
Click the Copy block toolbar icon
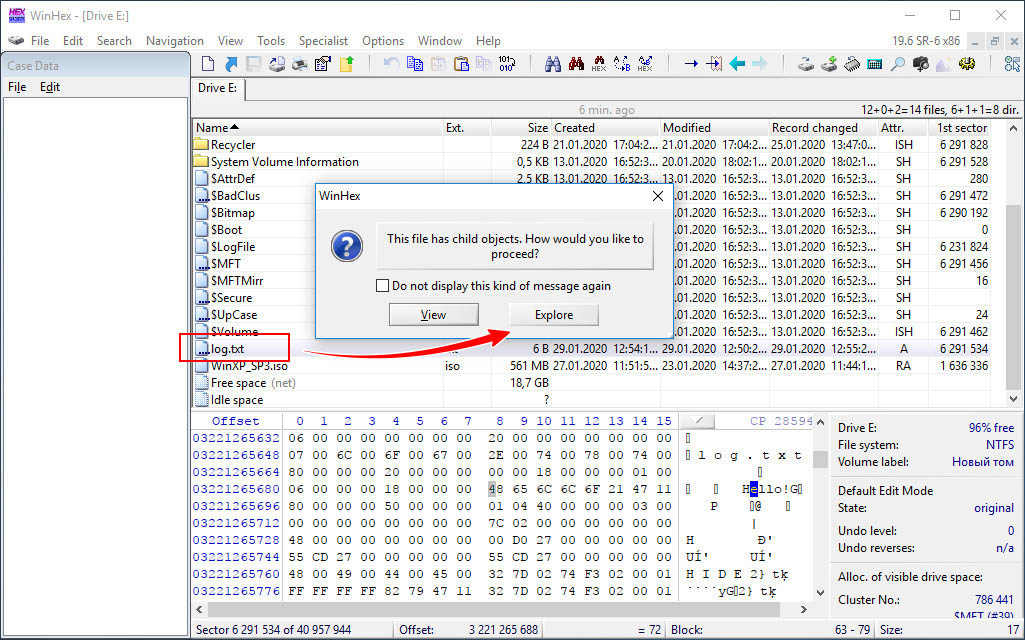pyautogui.click(x=414, y=63)
